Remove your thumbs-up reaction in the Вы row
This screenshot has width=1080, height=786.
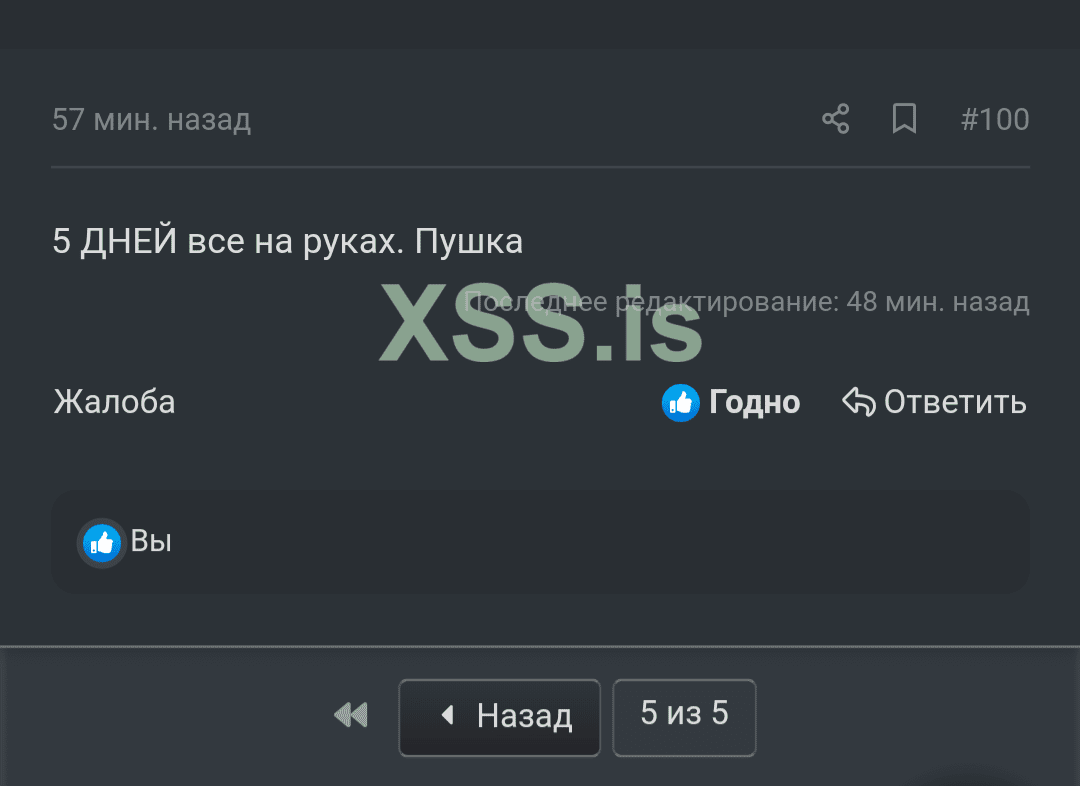101,542
